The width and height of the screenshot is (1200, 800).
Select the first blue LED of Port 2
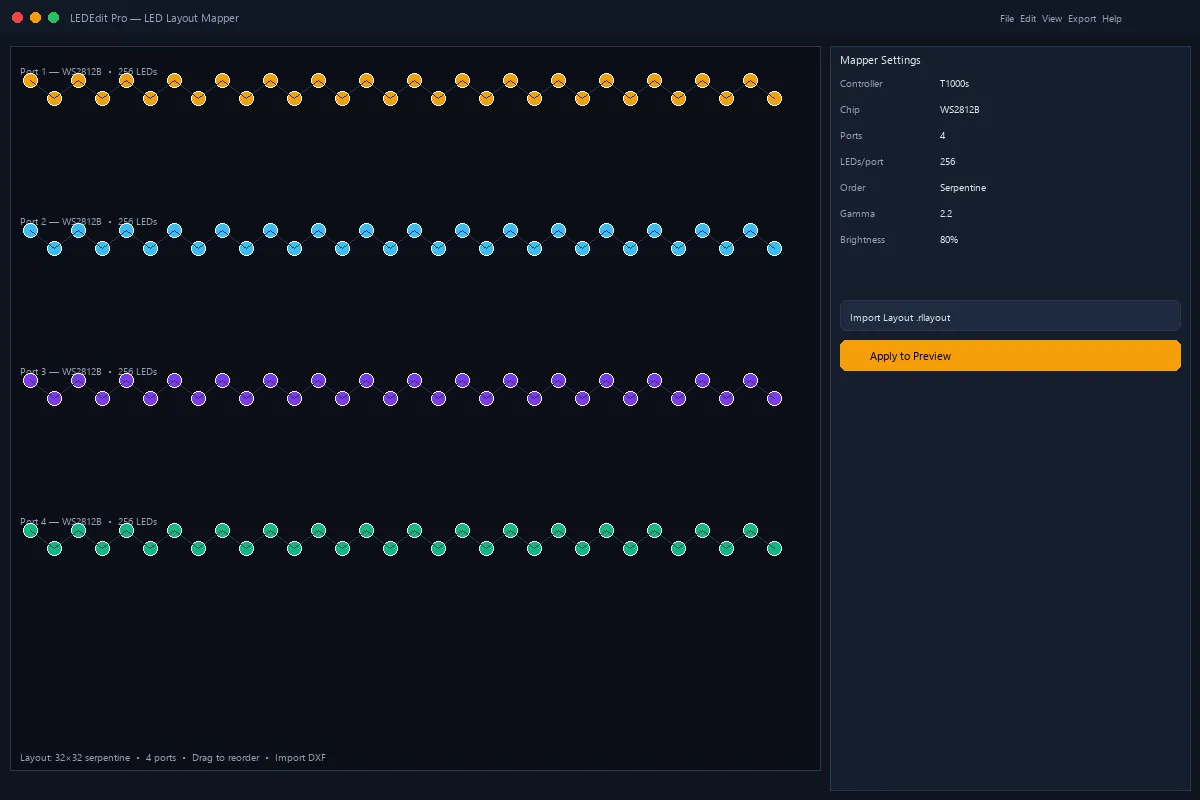coord(30,230)
